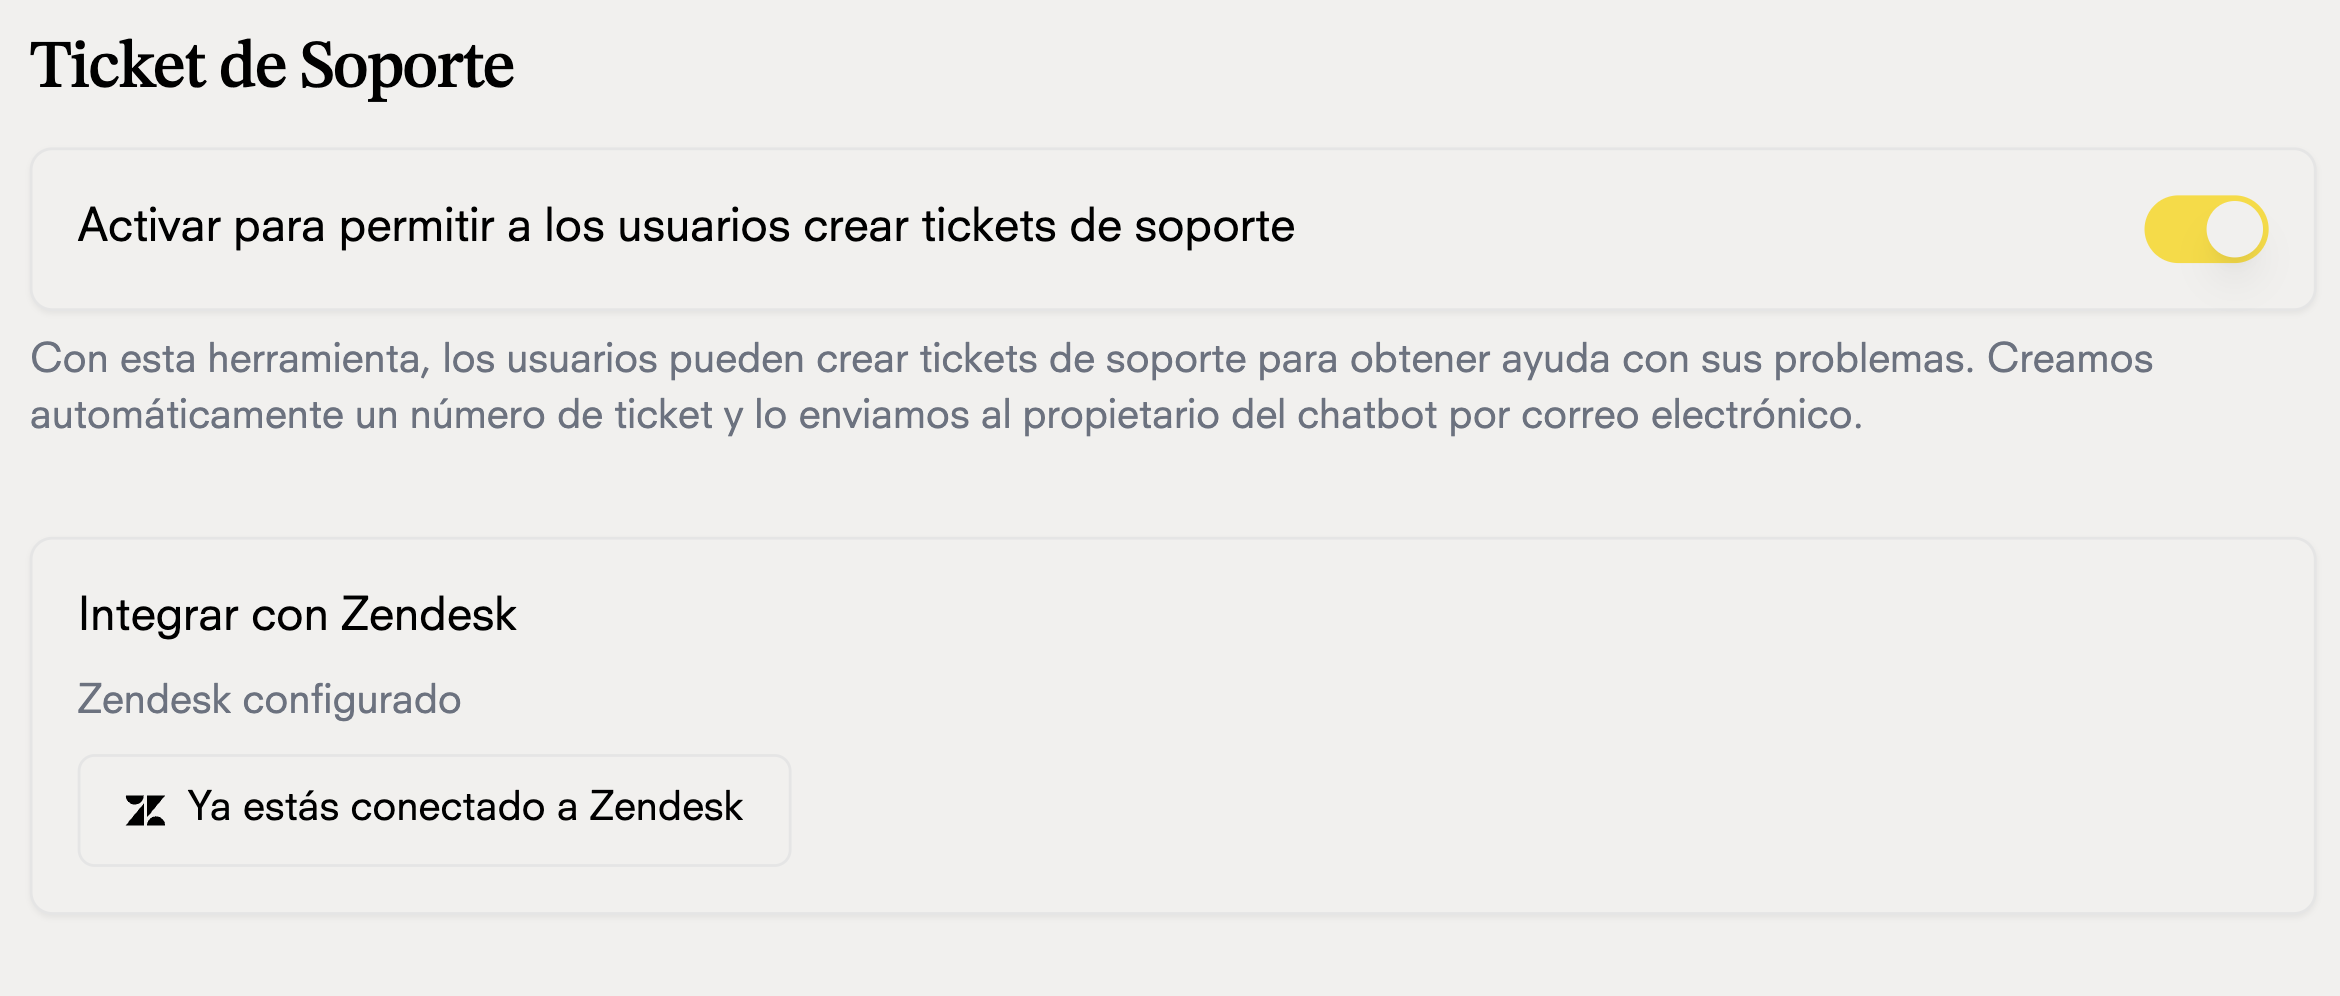The width and height of the screenshot is (2340, 996).
Task: Select the 'Ticket de Soporte' heading
Action: tap(274, 64)
